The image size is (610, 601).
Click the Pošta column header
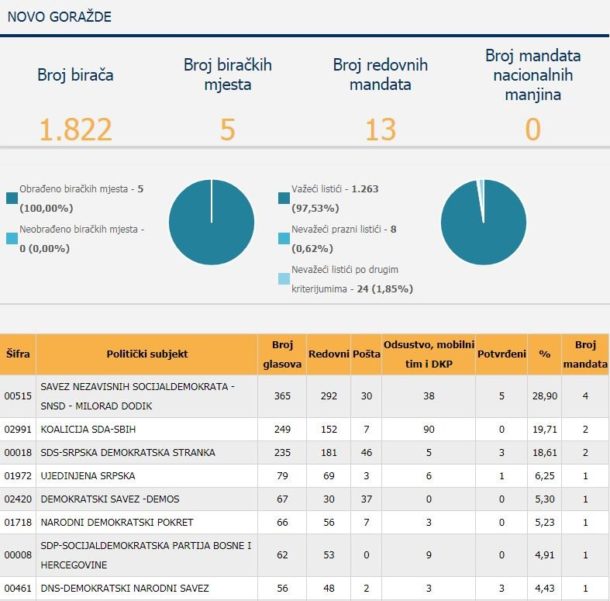click(x=366, y=354)
